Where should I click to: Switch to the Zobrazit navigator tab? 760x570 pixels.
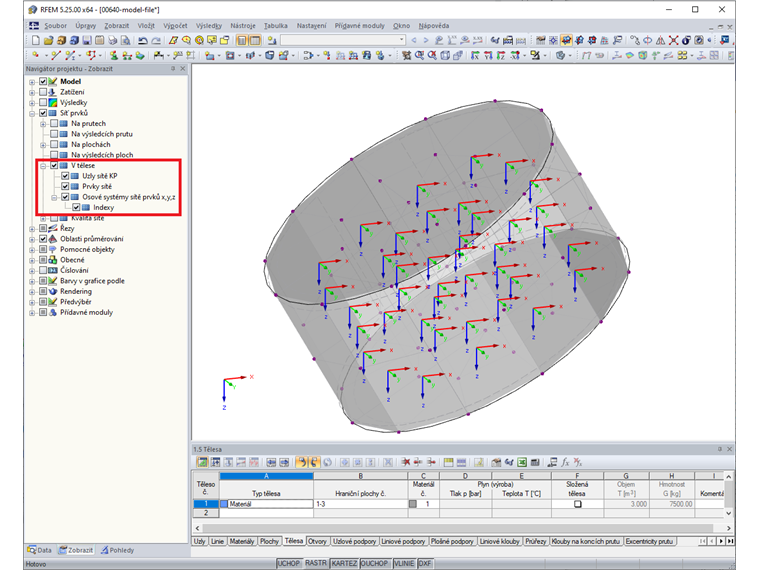point(76,550)
